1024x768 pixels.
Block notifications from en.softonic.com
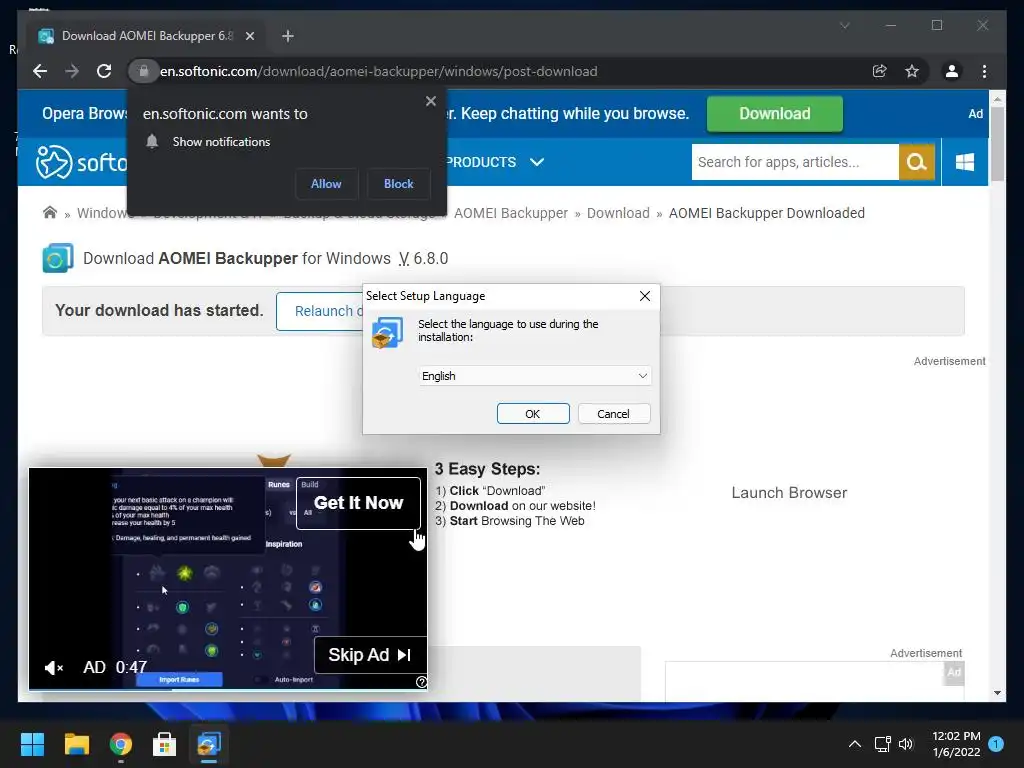click(x=398, y=184)
